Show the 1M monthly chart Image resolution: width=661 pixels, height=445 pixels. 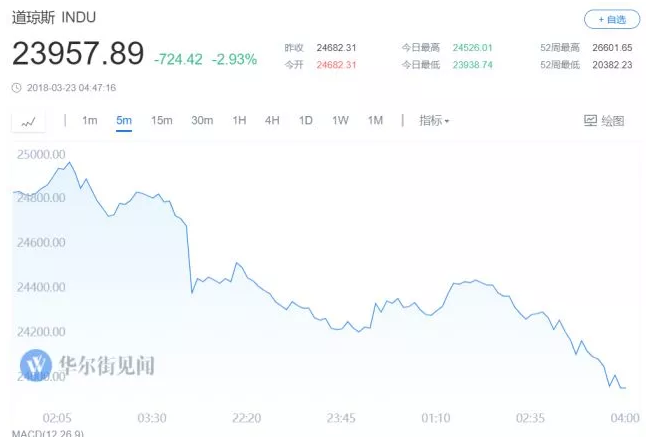(x=375, y=121)
